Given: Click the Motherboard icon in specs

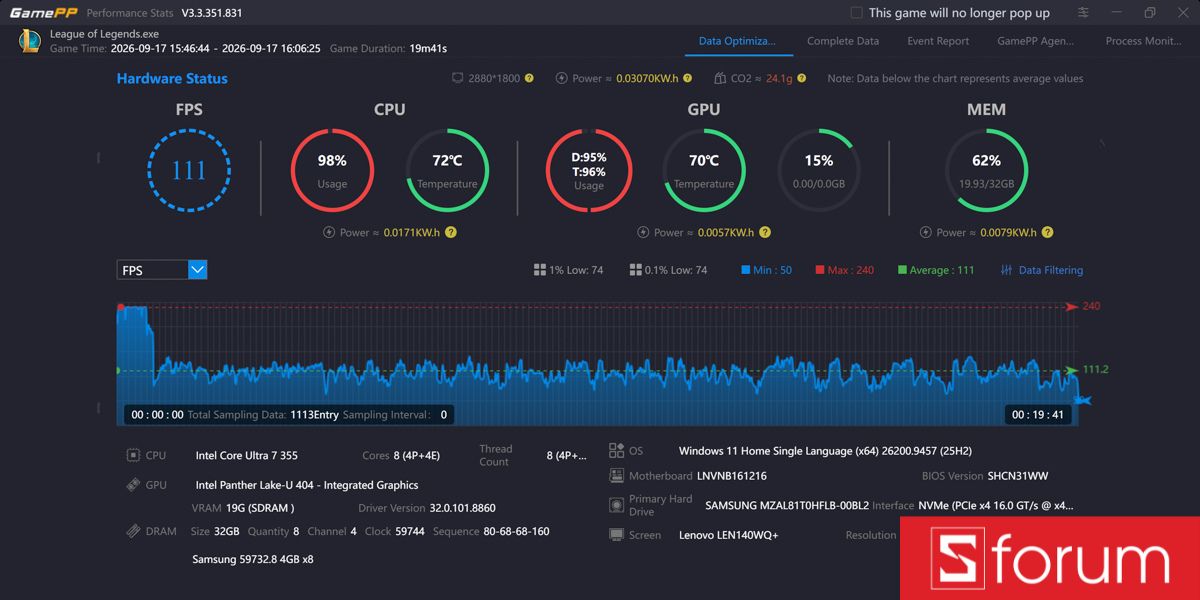Looking at the screenshot, I should pyautogui.click(x=617, y=476).
